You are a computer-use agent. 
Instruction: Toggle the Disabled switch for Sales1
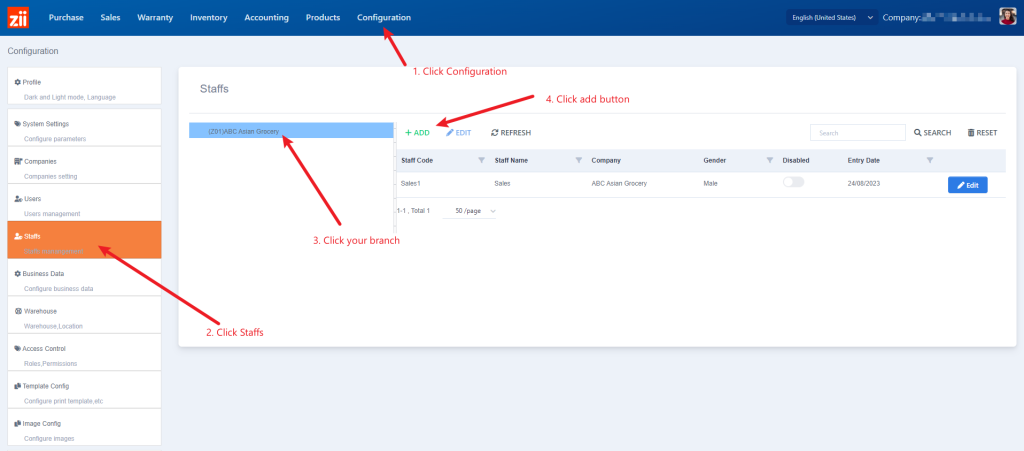793,183
